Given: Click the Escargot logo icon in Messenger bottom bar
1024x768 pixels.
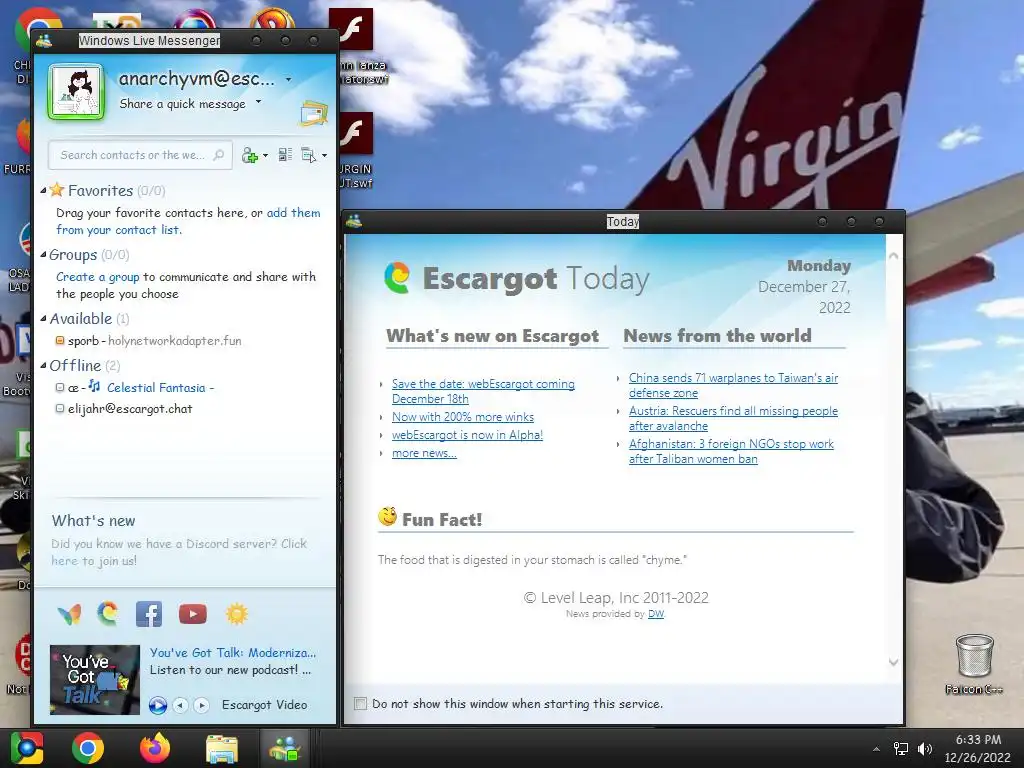Looking at the screenshot, I should tap(108, 614).
